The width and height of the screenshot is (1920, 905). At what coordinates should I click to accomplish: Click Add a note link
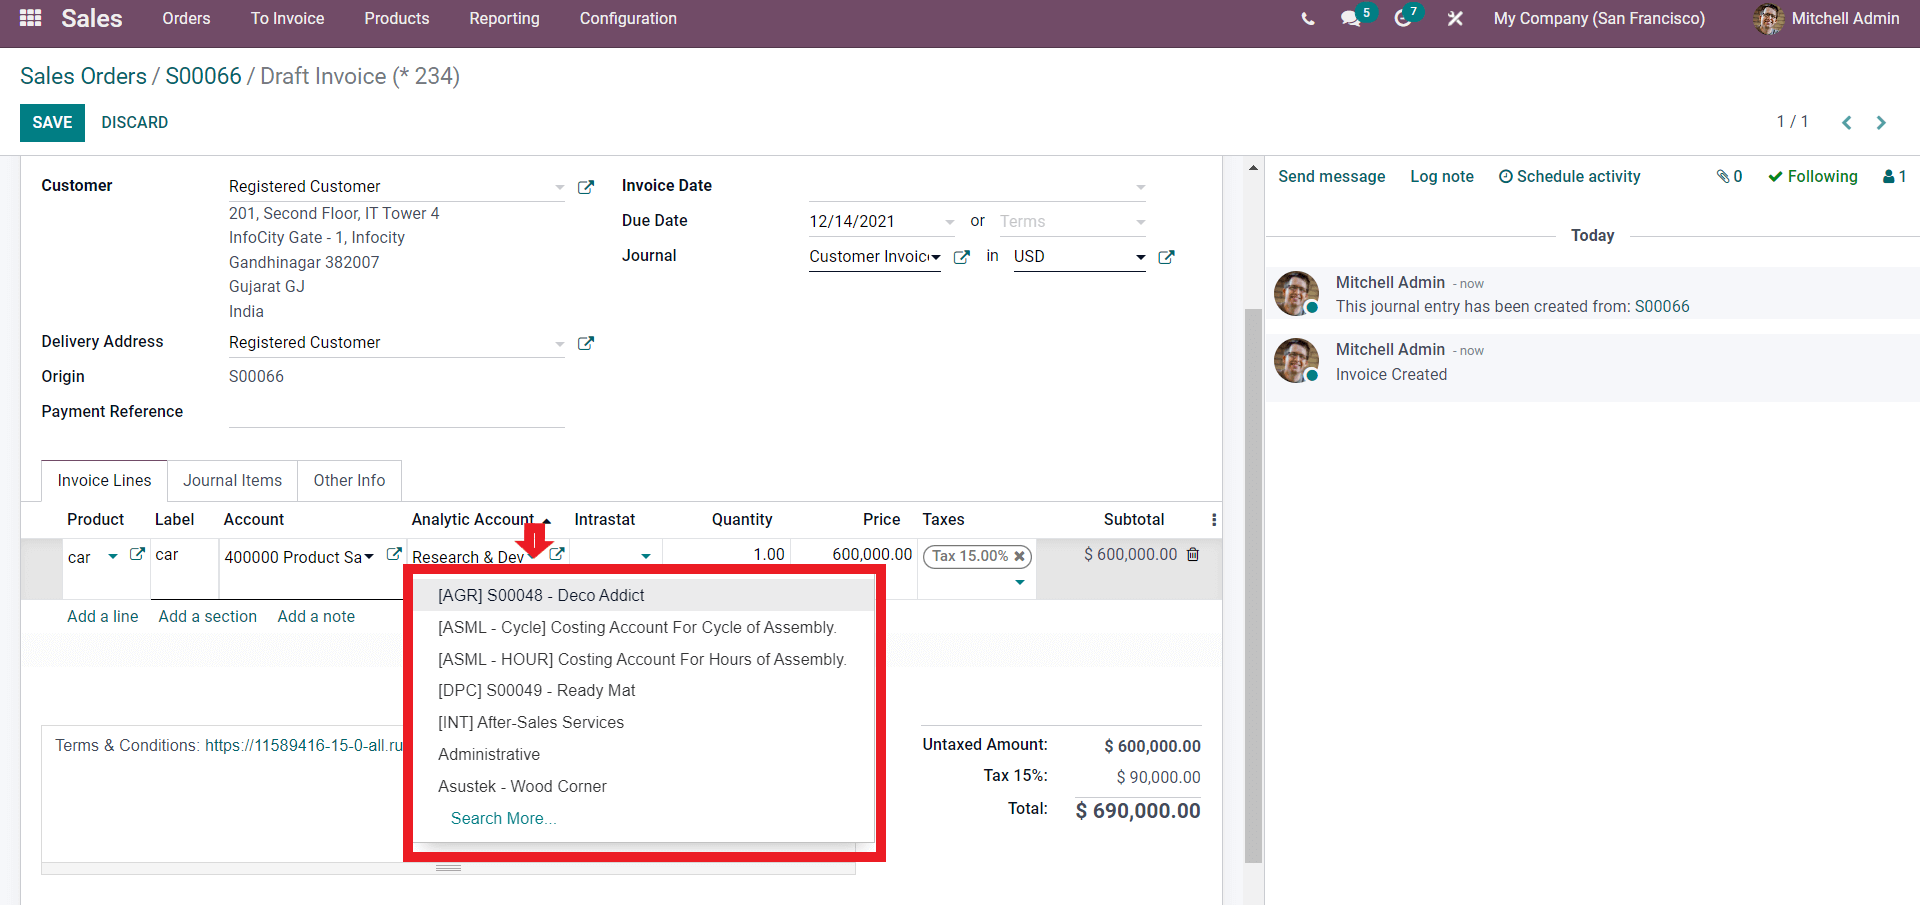pyautogui.click(x=316, y=617)
